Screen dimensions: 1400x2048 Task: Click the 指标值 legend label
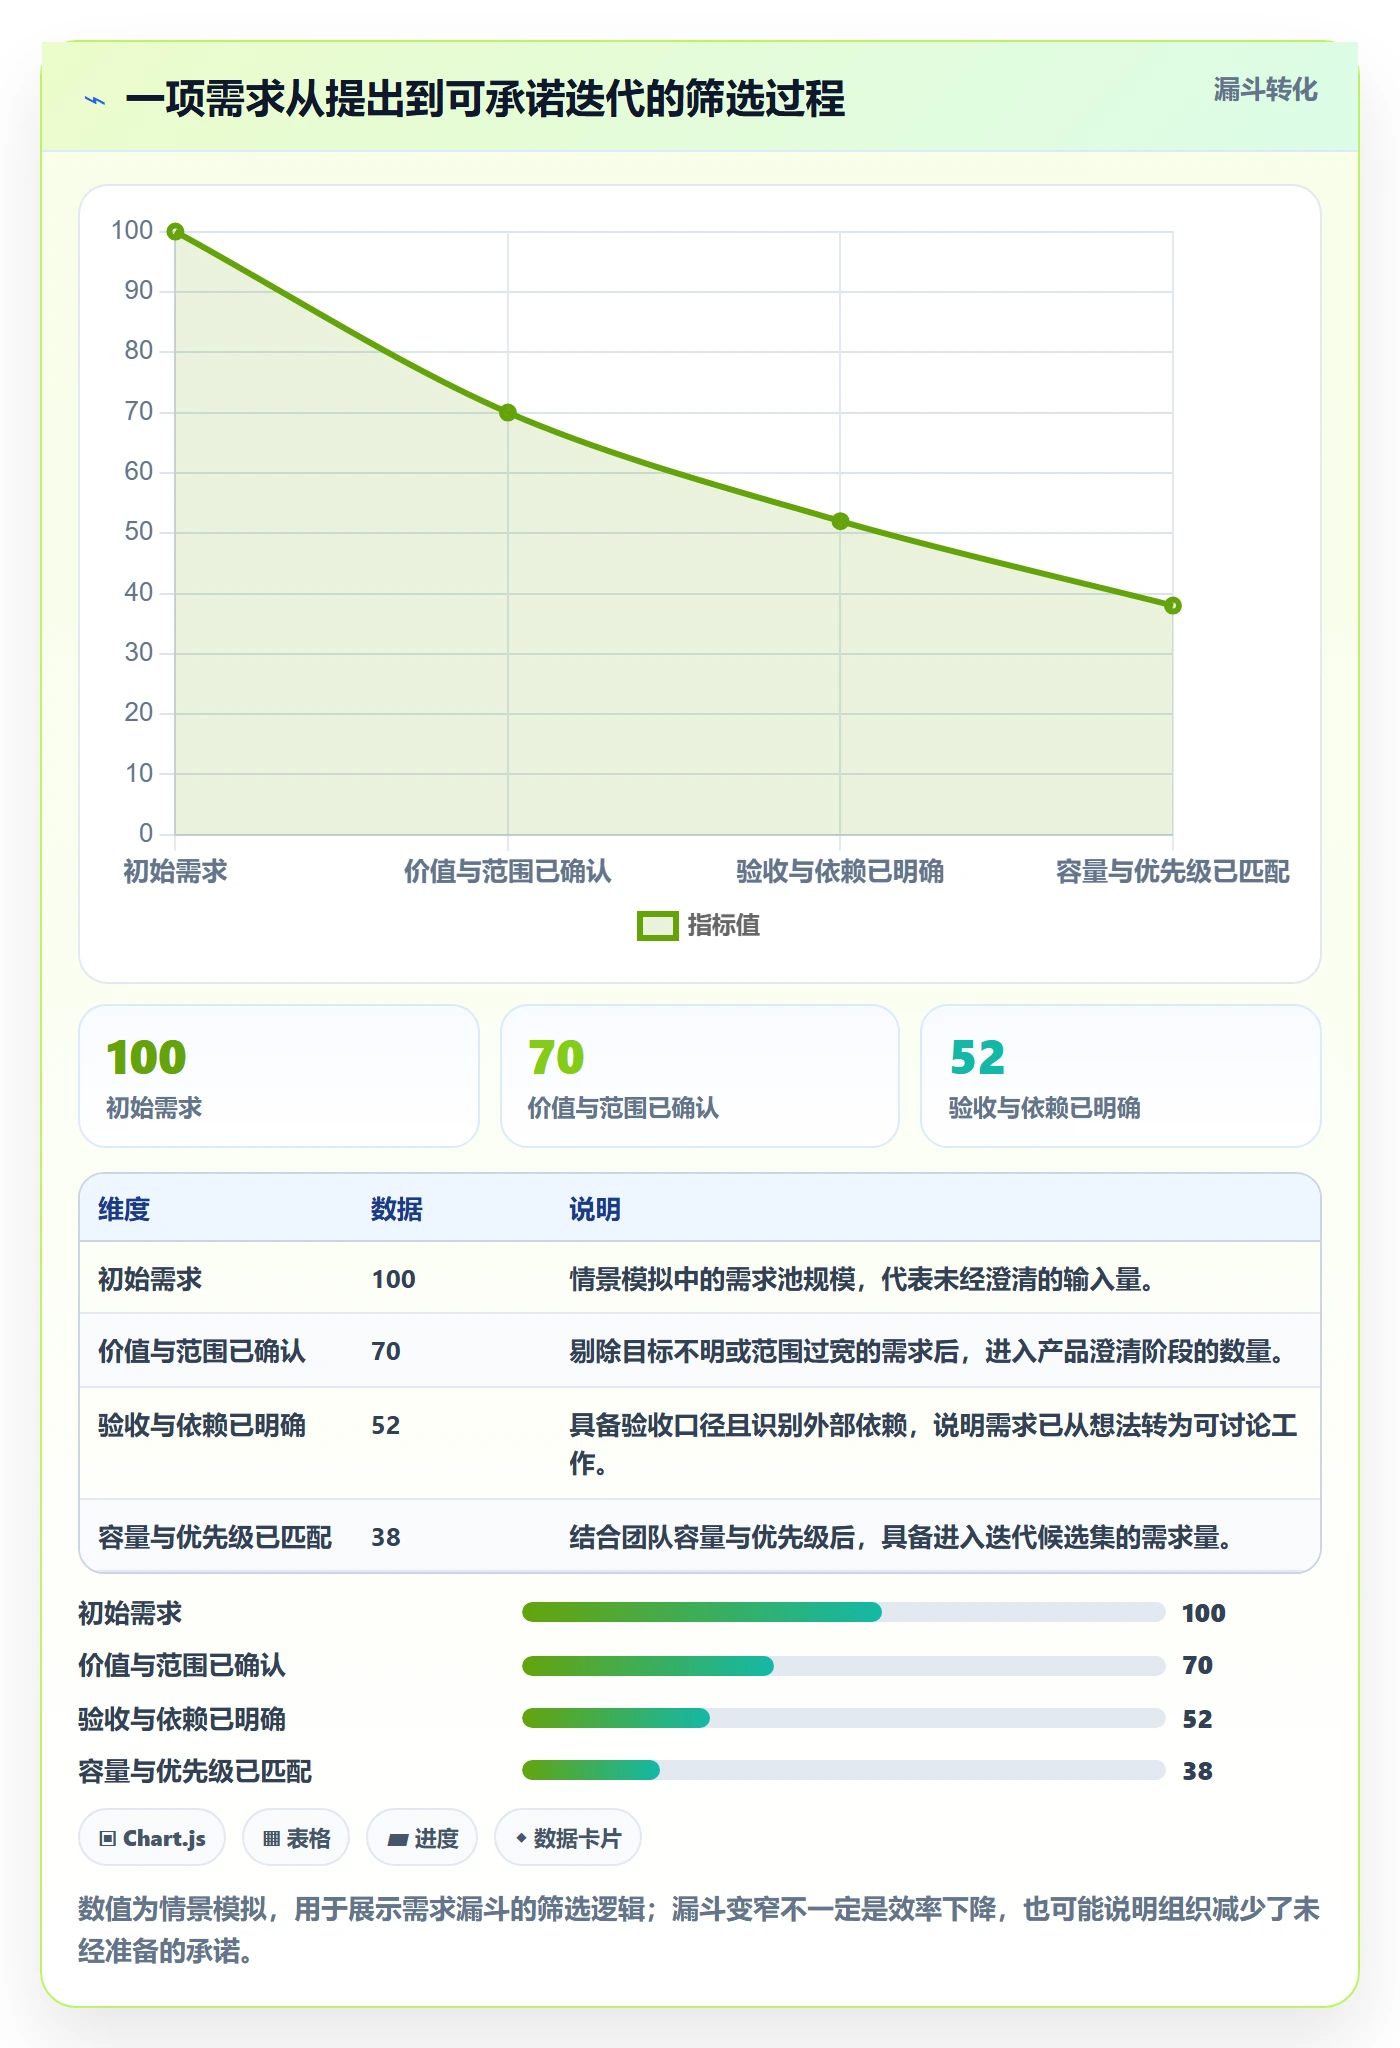click(724, 926)
